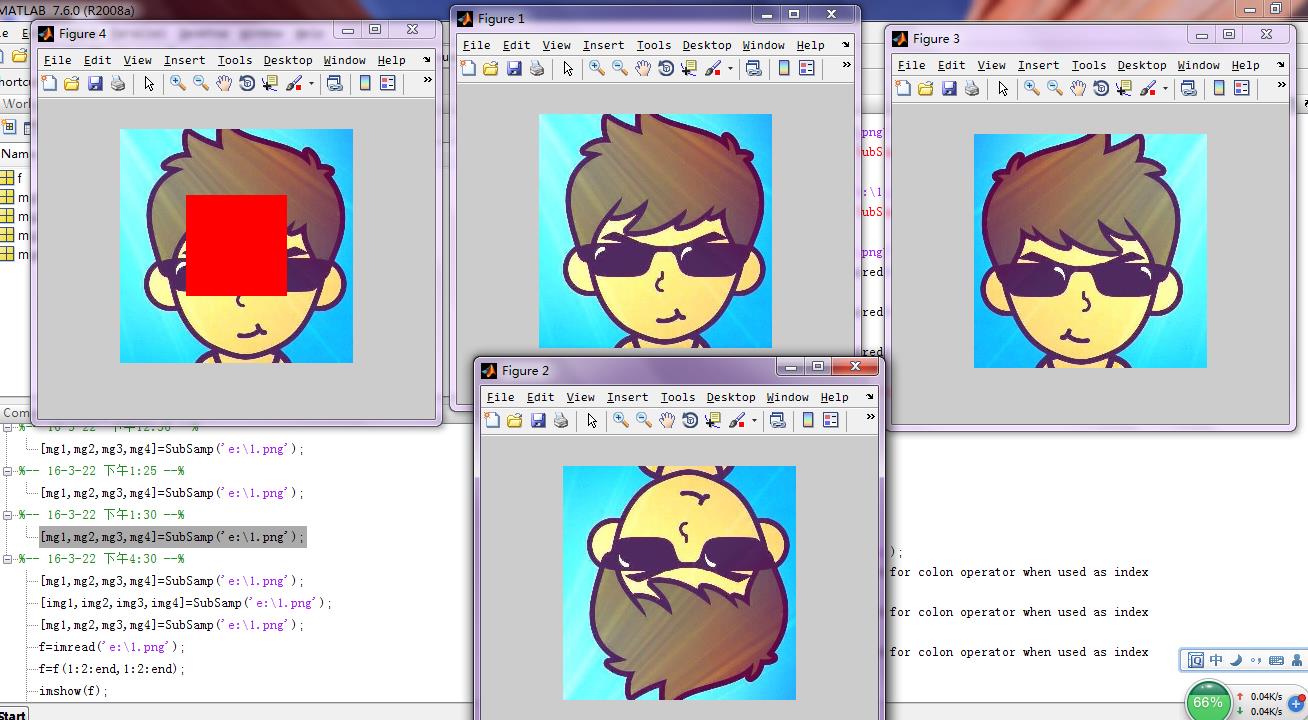Click the upside-down face image in Figure 2
This screenshot has width=1308, height=720.
coord(679,583)
